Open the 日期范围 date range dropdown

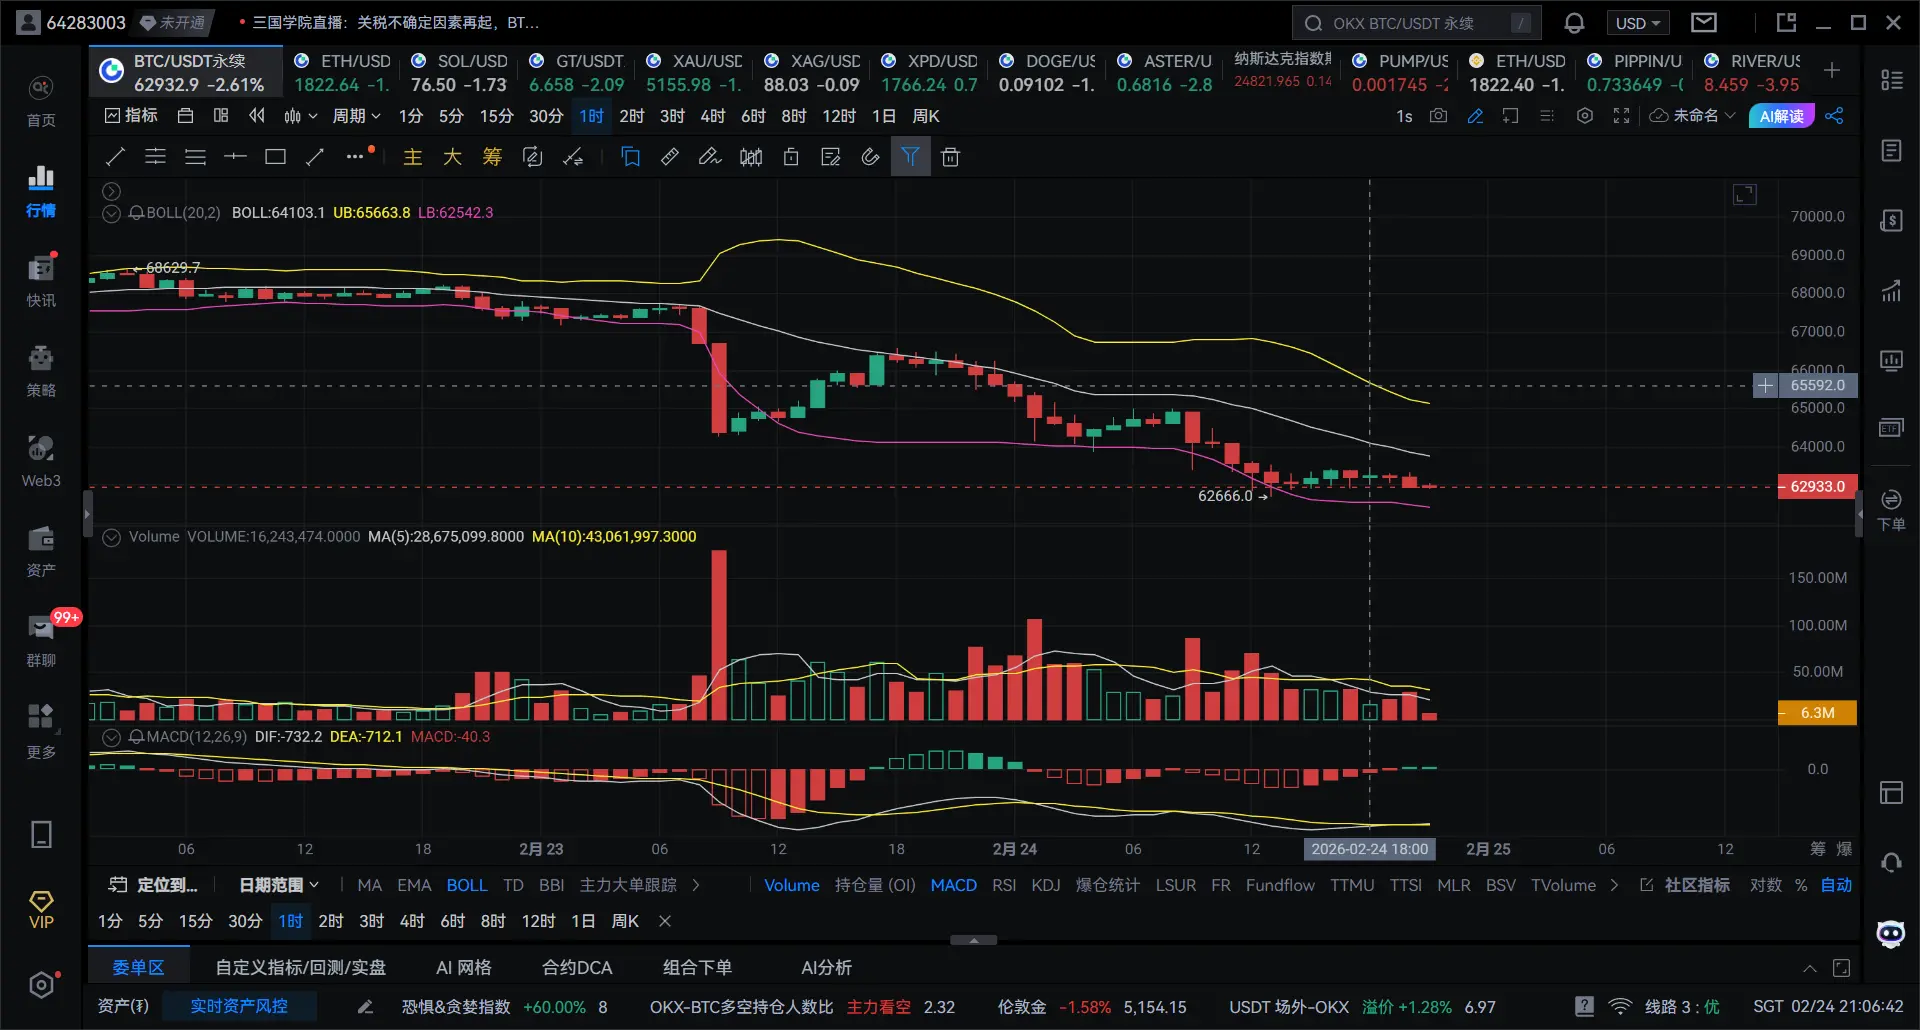[x=279, y=885]
